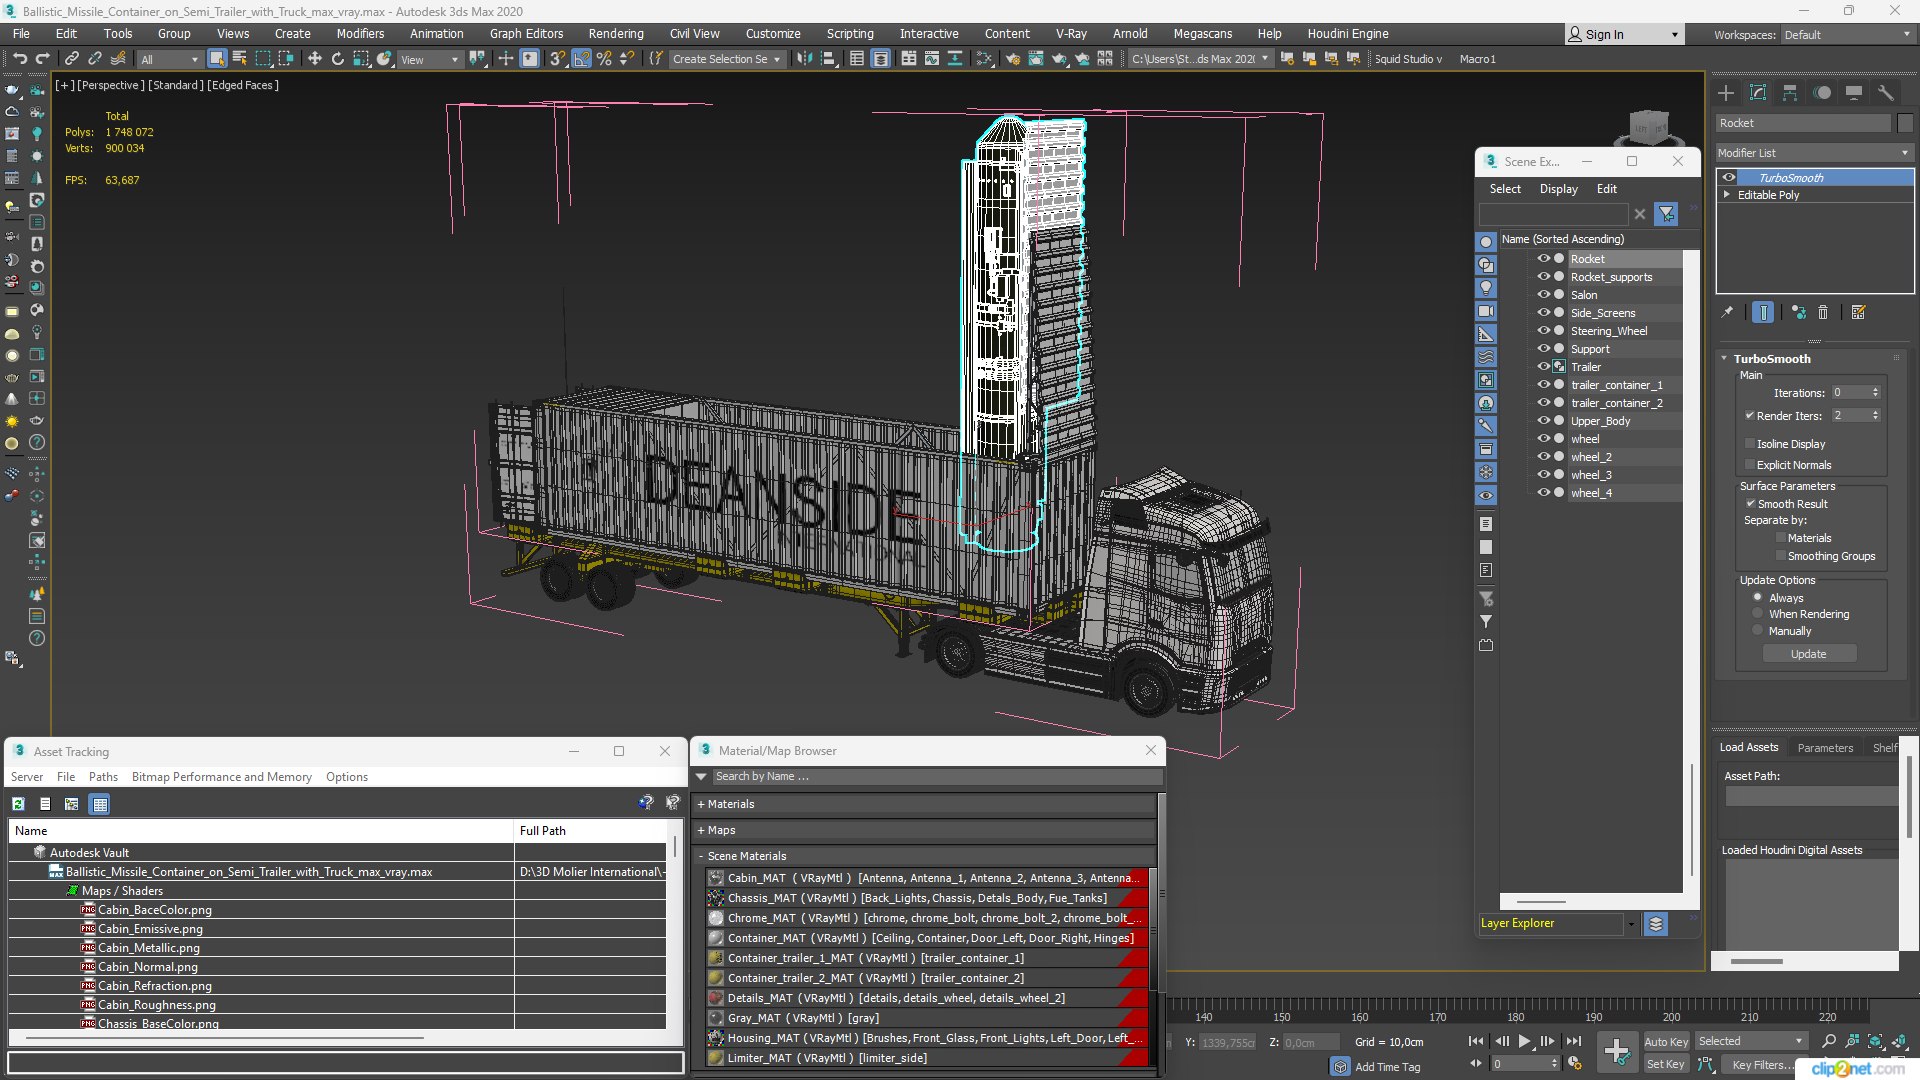The width and height of the screenshot is (1920, 1080).
Task: Open the Workspaces Default dropdown
Action: point(1847,35)
